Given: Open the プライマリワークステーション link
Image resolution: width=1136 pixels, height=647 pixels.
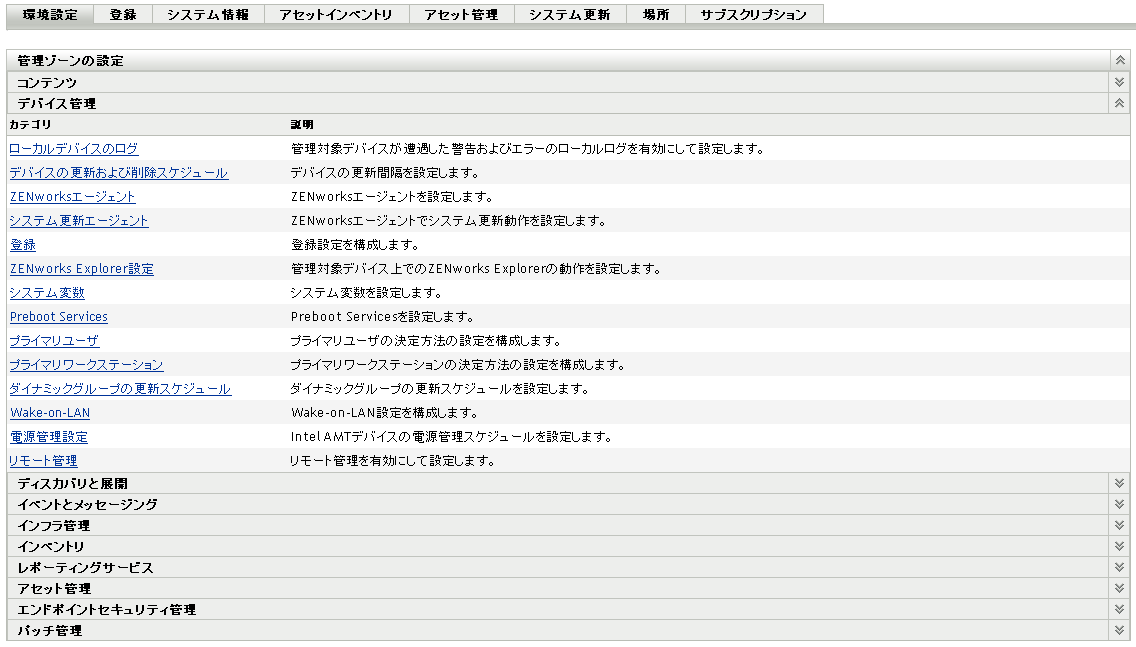Looking at the screenshot, I should coord(86,364).
